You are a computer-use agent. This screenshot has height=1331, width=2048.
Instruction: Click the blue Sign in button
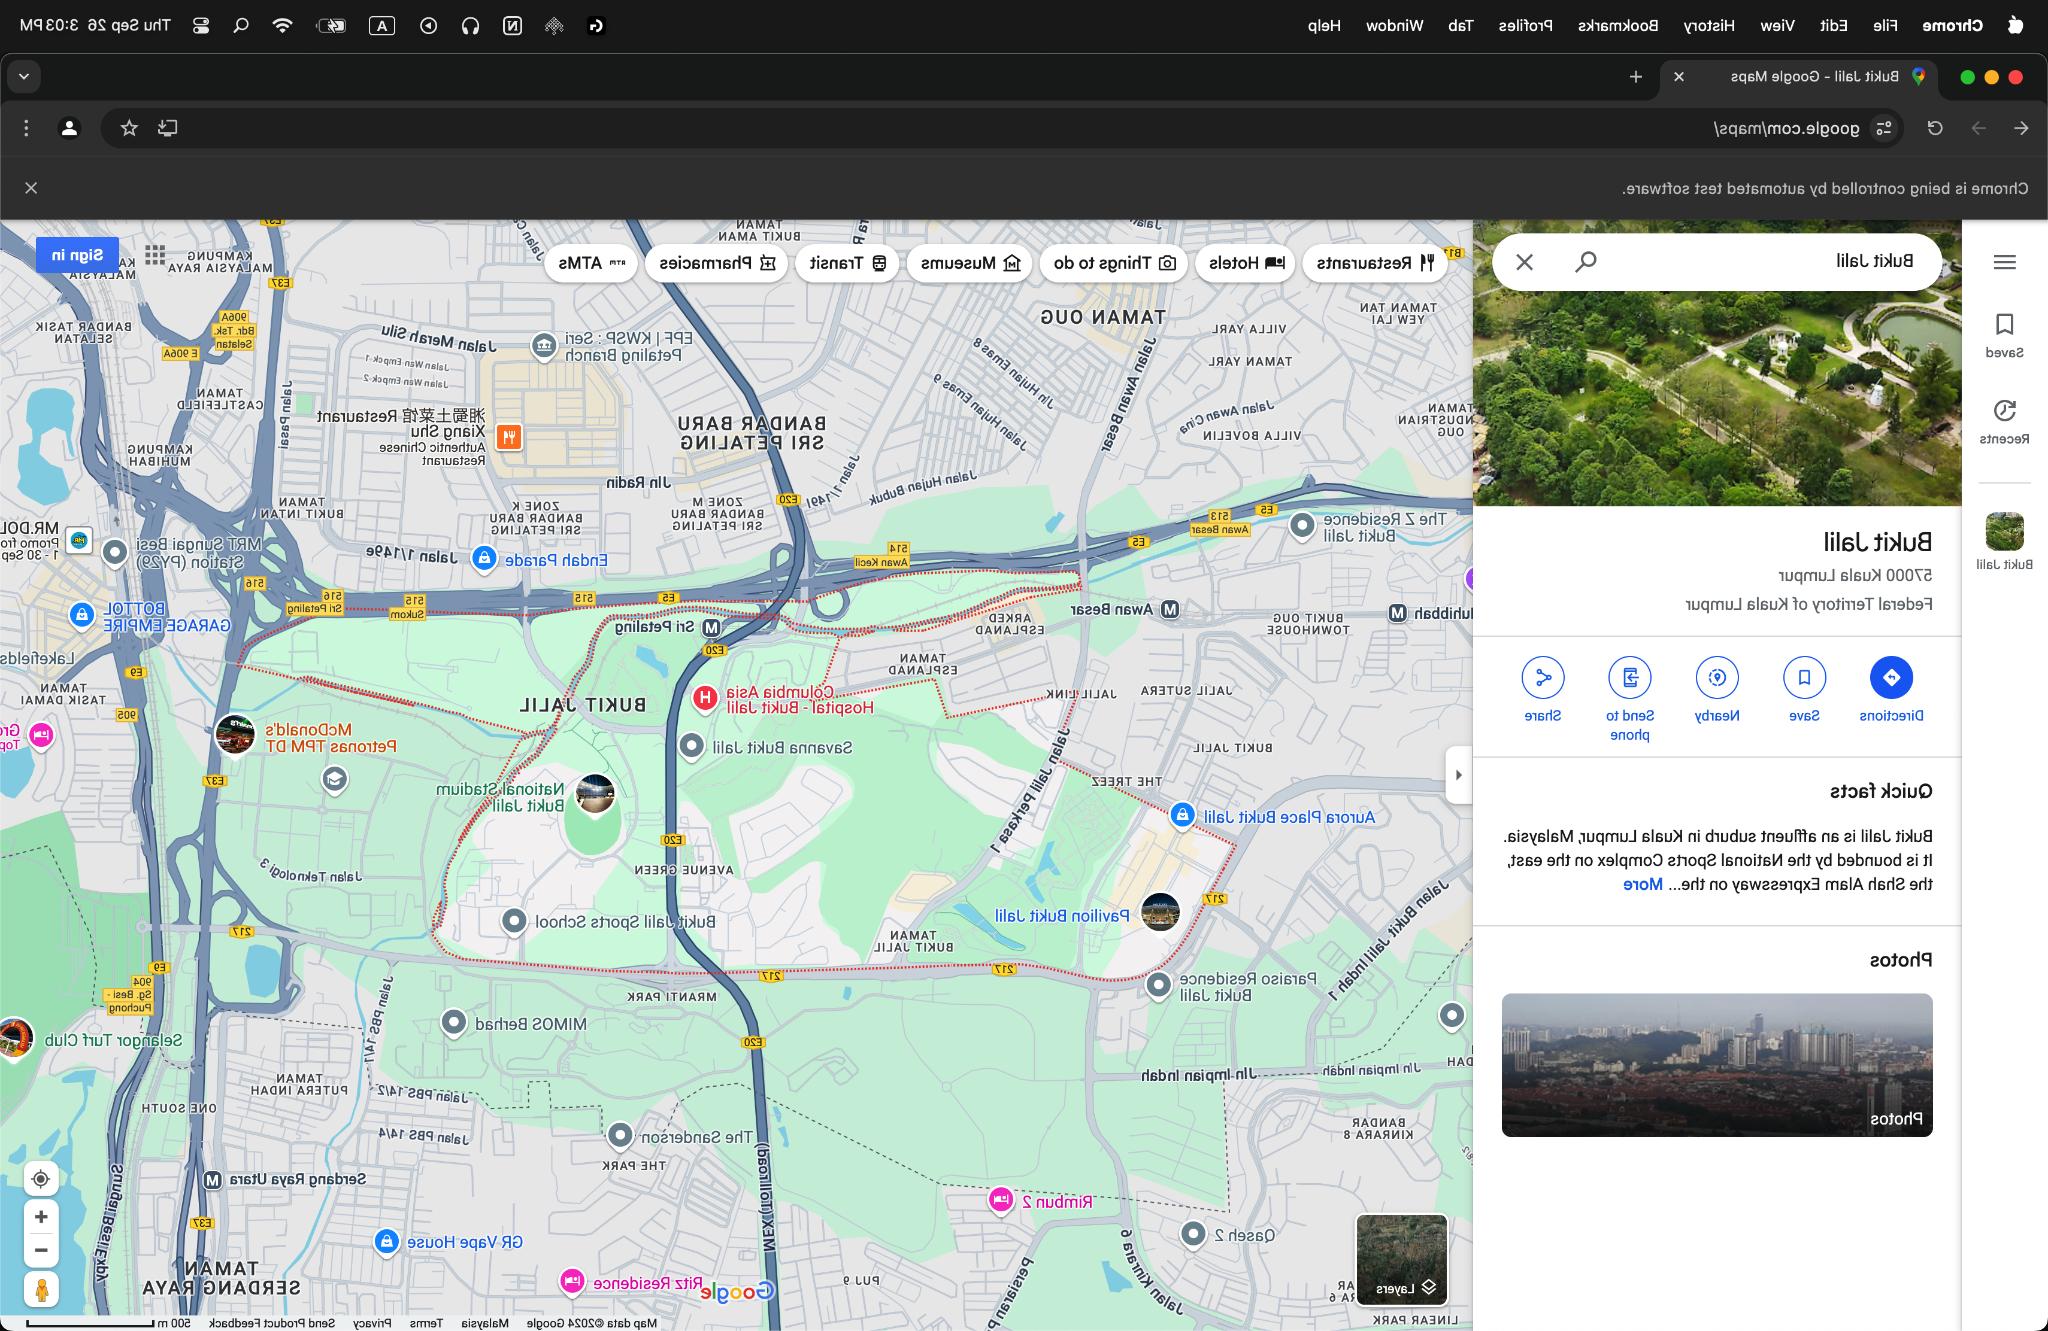[x=78, y=255]
